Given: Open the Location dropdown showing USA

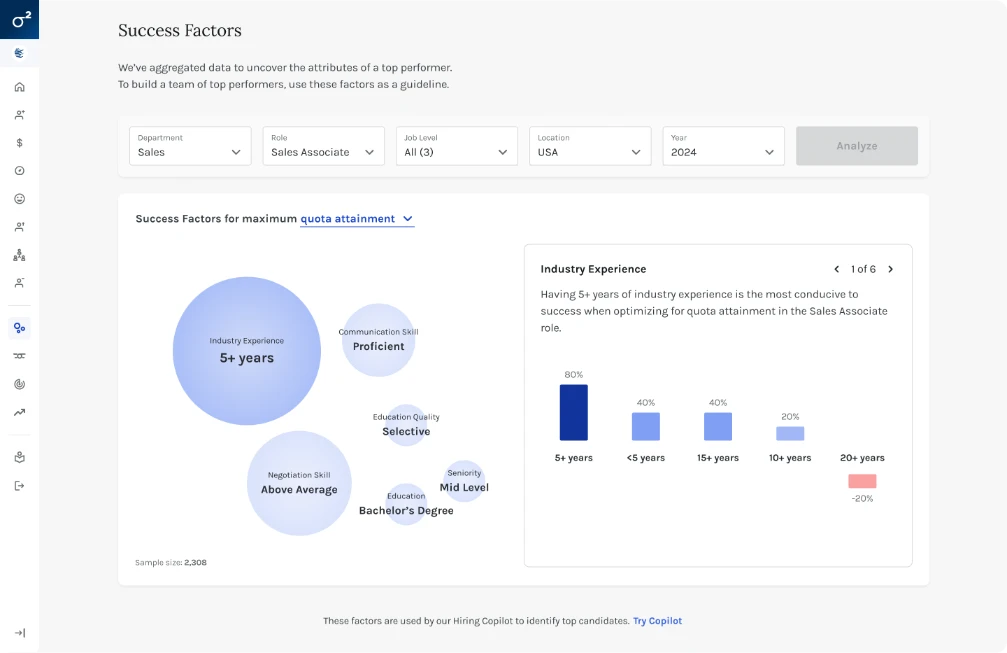Looking at the screenshot, I should click(x=590, y=146).
